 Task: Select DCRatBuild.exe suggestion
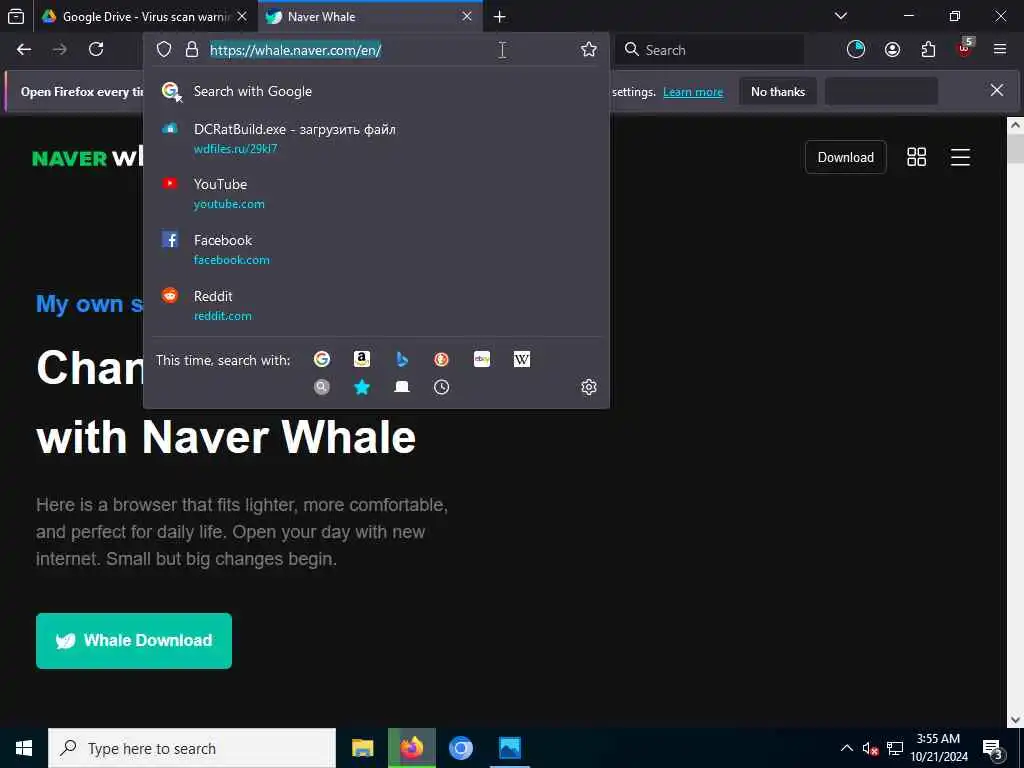pos(376,138)
